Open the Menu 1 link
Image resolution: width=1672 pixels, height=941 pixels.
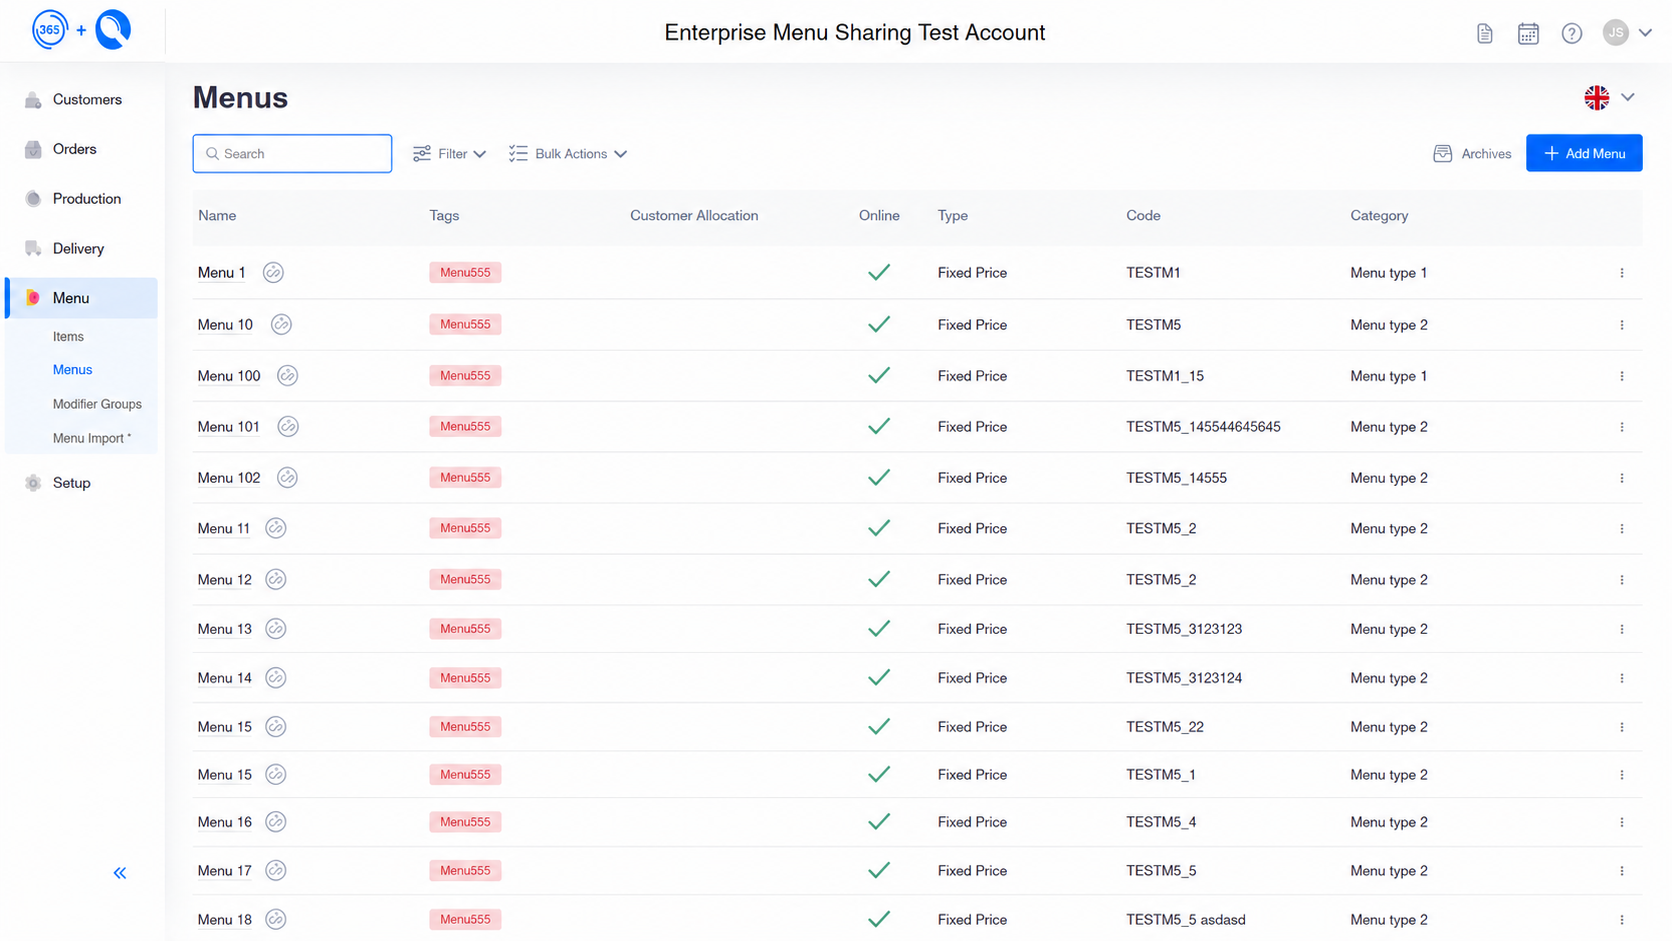222,272
